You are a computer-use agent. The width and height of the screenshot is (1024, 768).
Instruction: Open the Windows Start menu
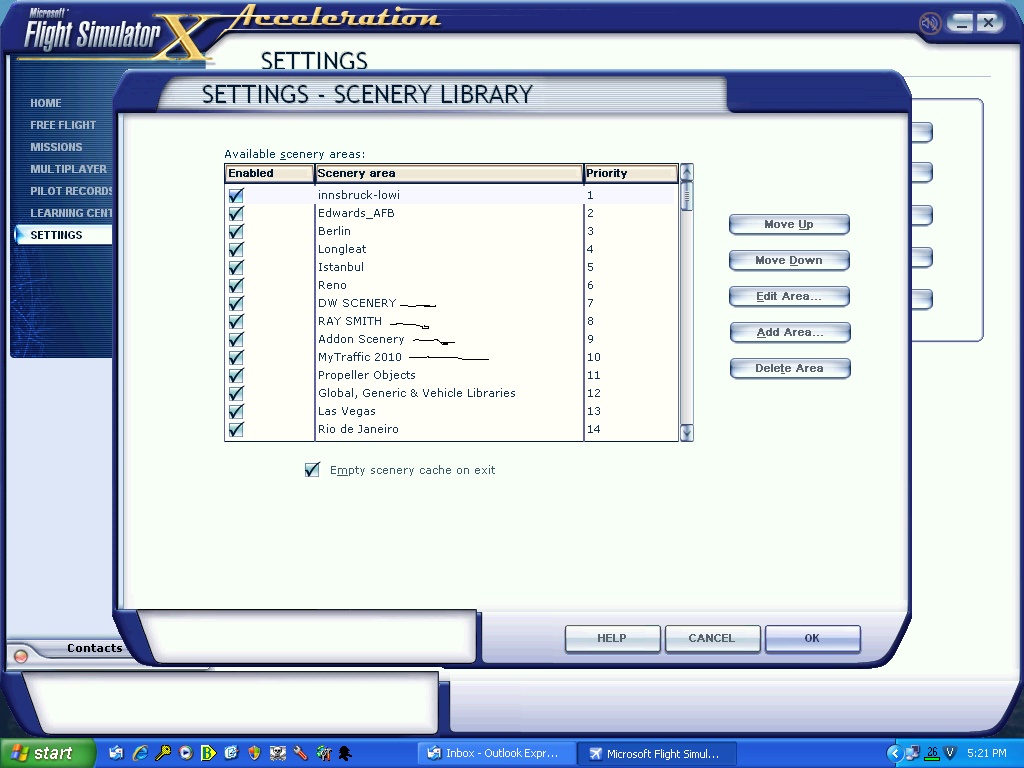(48, 753)
